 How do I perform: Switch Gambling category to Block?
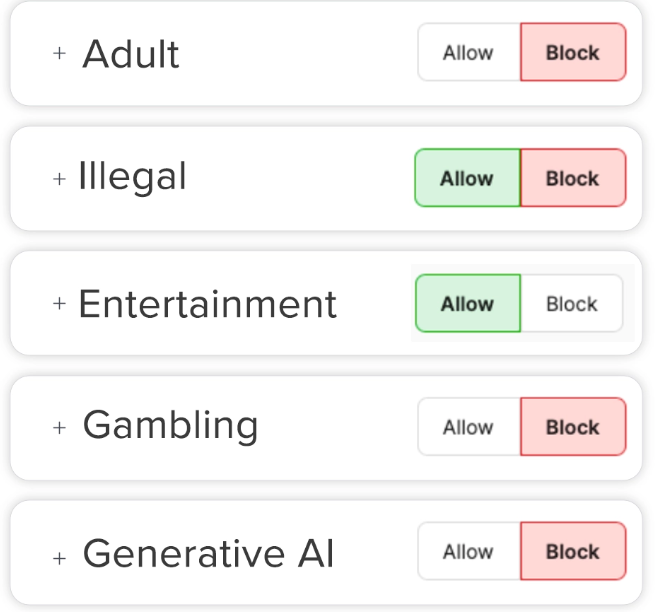pyautogui.click(x=573, y=428)
